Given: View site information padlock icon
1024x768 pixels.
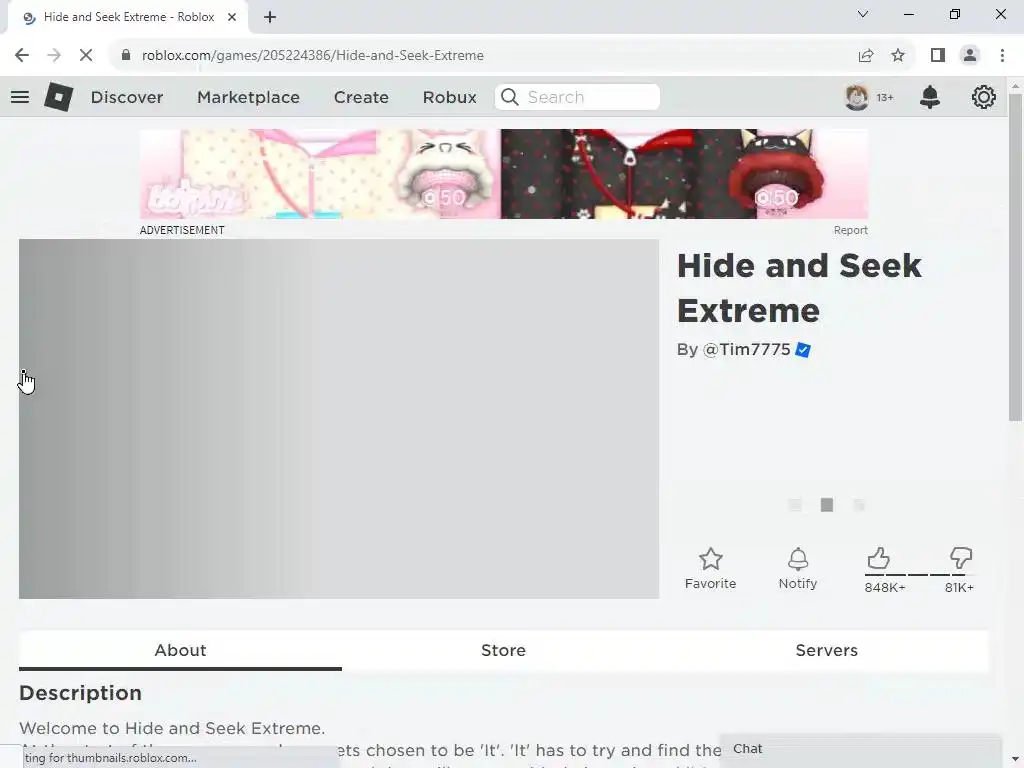Looking at the screenshot, I should [x=126, y=56].
